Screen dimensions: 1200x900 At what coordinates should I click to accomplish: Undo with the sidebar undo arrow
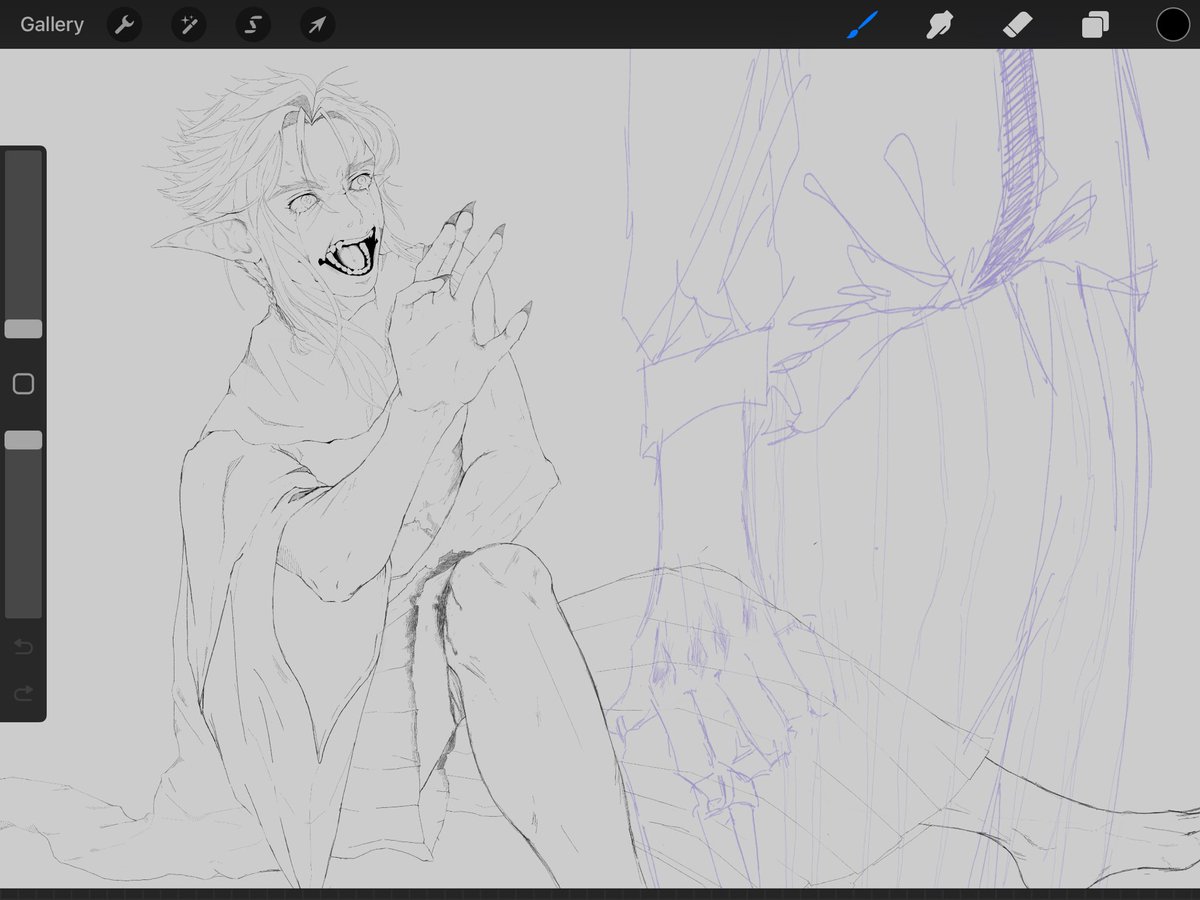tap(23, 647)
